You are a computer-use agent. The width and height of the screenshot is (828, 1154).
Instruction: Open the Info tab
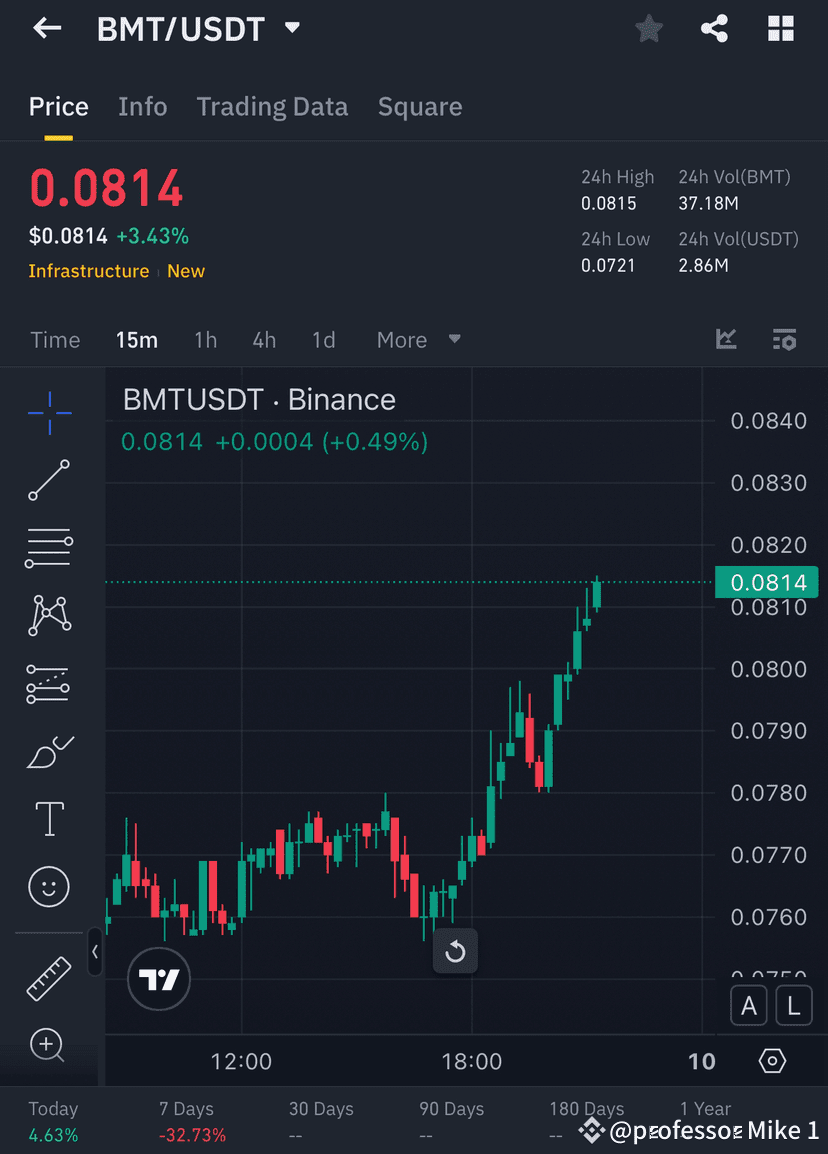pos(142,106)
